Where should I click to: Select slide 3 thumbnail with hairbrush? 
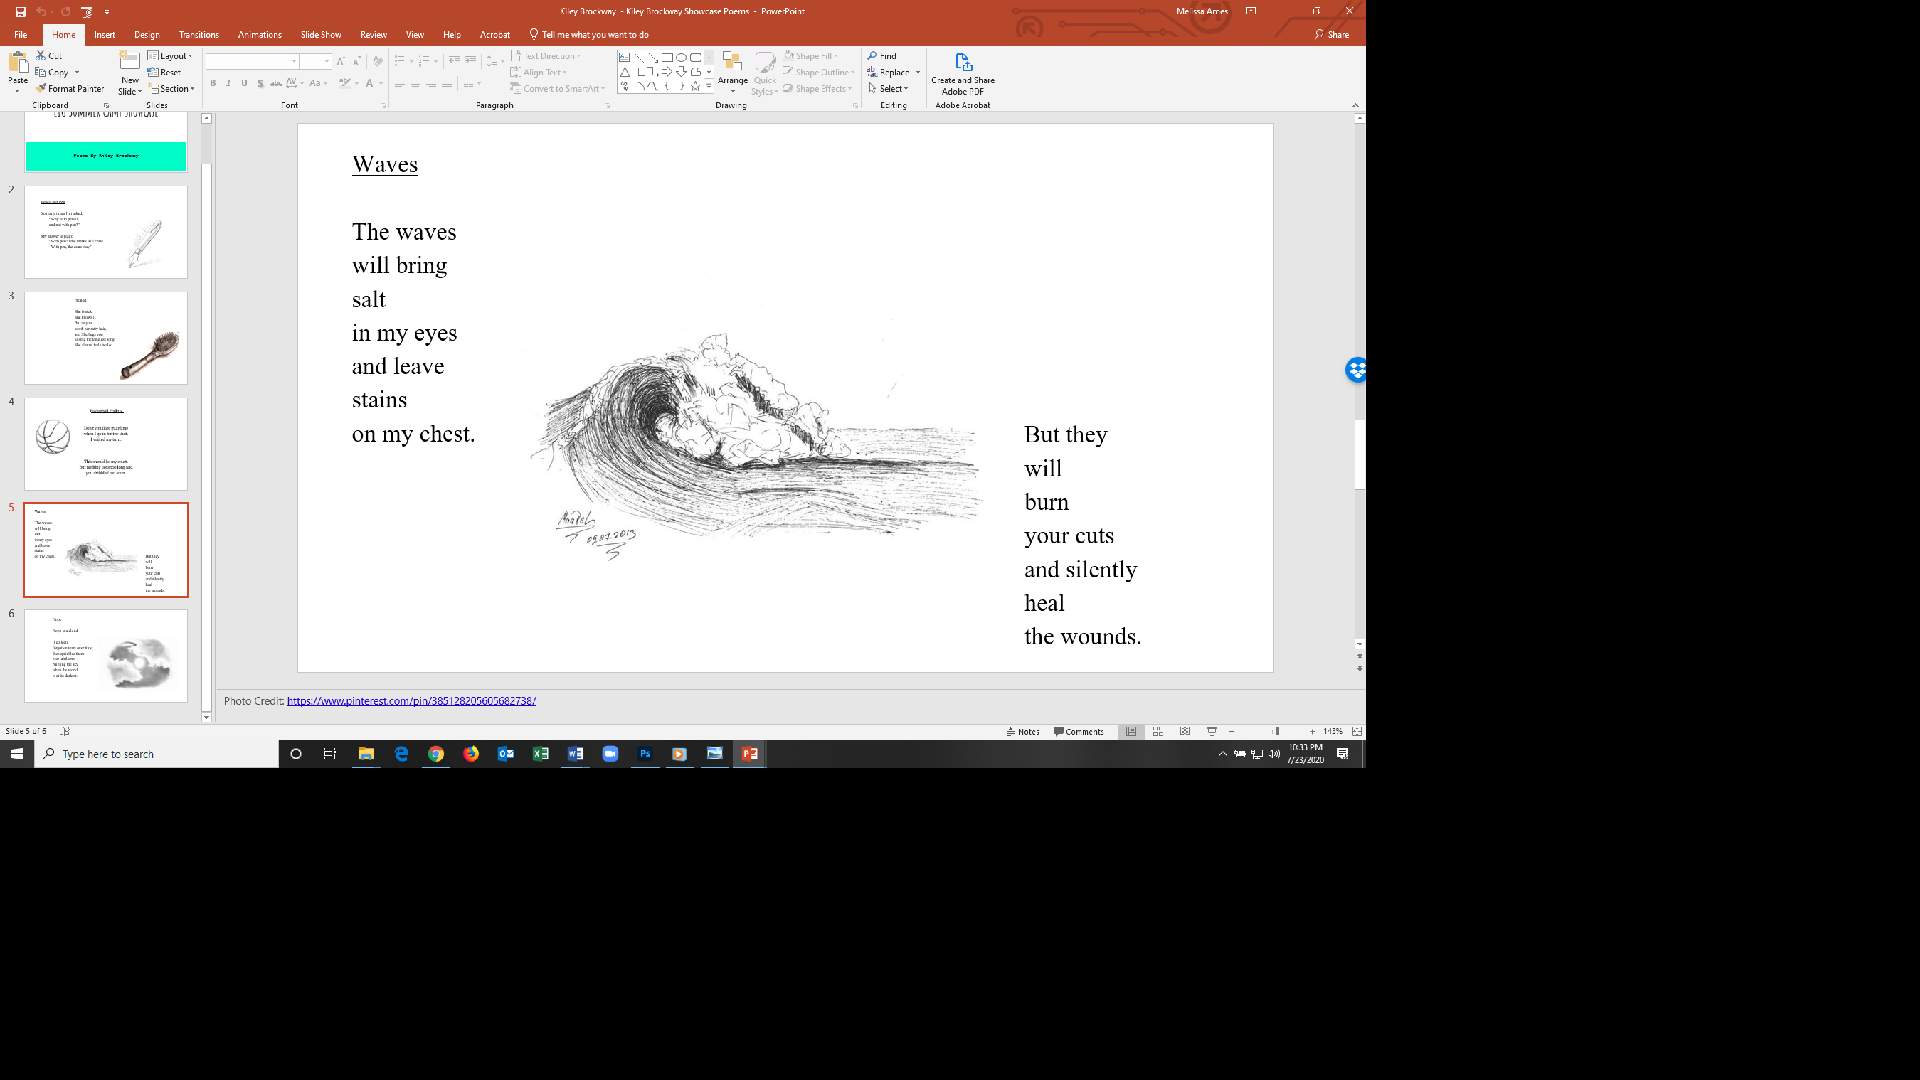(106, 338)
